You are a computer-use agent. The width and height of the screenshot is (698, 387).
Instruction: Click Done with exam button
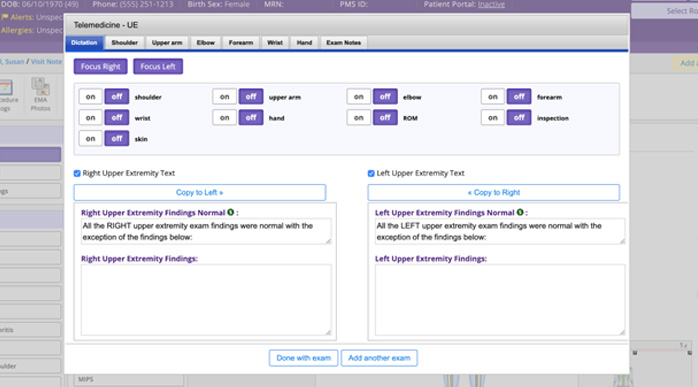304,358
